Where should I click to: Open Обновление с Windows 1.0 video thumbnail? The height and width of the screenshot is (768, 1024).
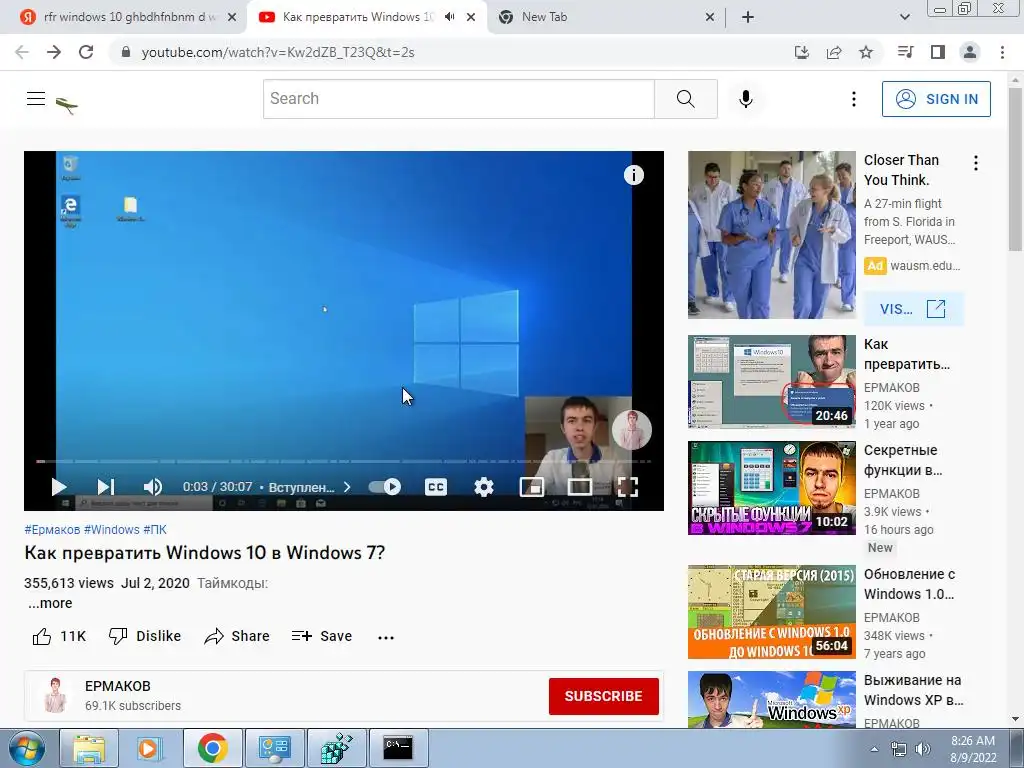(771, 612)
